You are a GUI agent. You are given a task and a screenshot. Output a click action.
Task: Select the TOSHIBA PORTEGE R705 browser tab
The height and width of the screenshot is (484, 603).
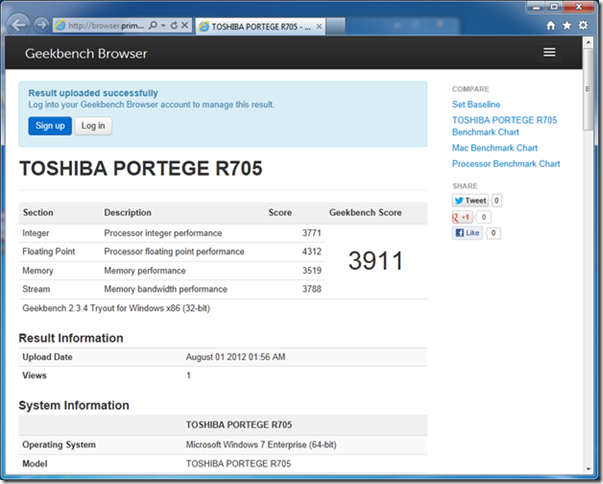pyautogui.click(x=260, y=27)
